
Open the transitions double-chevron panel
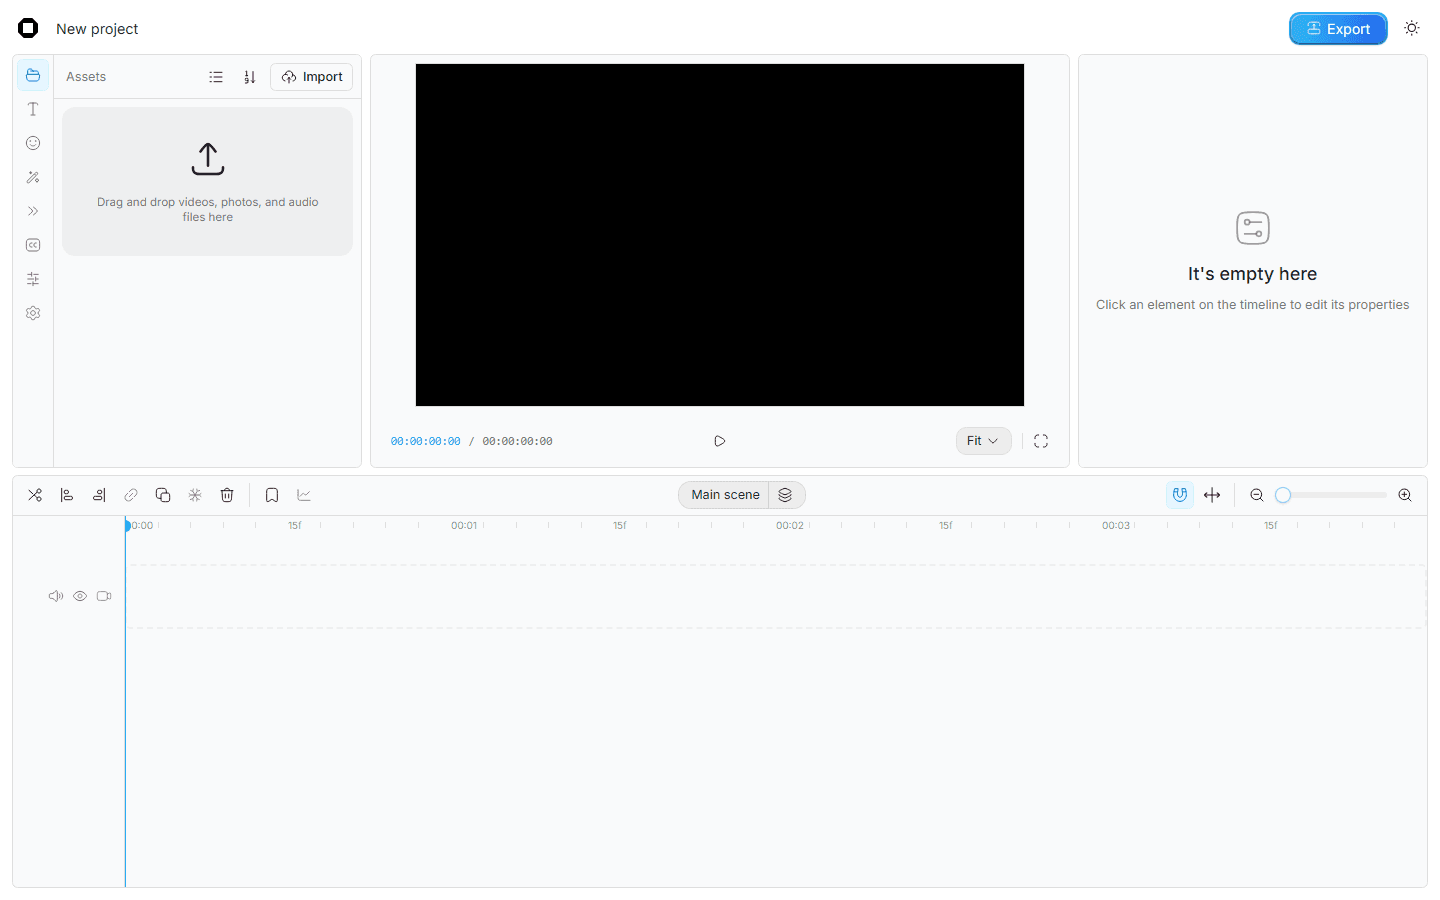click(x=33, y=211)
